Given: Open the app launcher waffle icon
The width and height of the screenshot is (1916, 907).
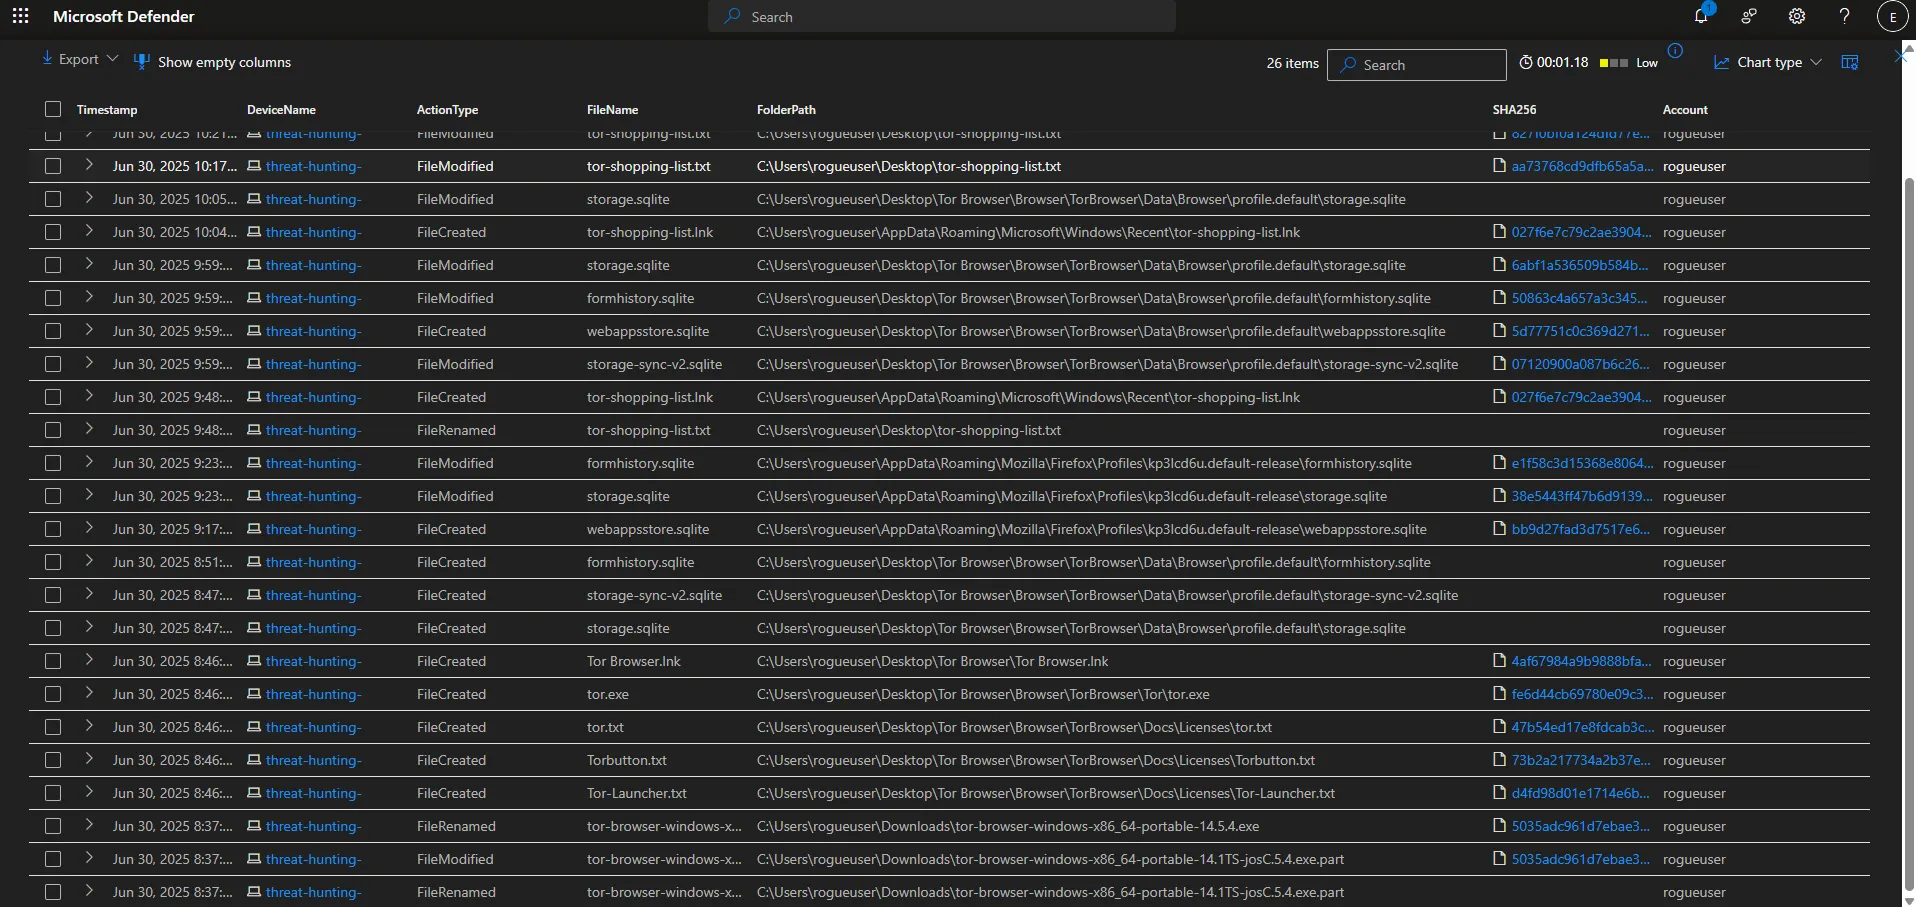Looking at the screenshot, I should click(x=20, y=16).
